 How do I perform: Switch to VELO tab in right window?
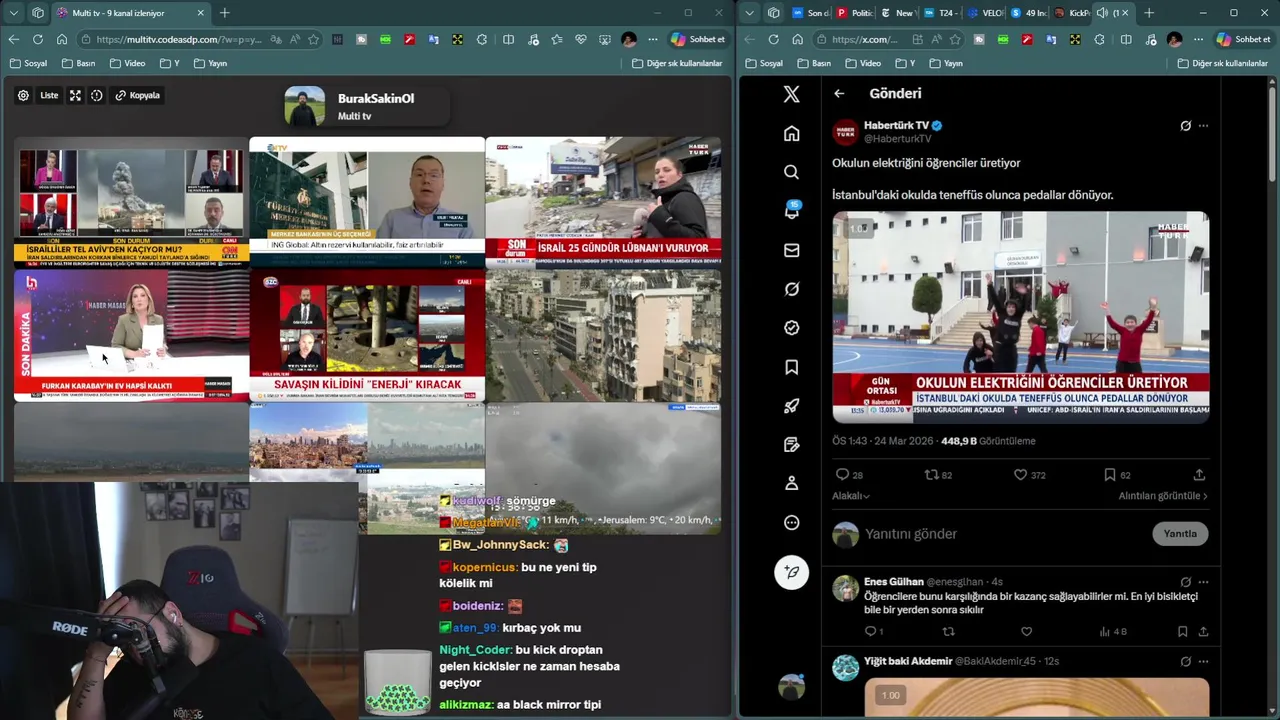pyautogui.click(x=984, y=13)
